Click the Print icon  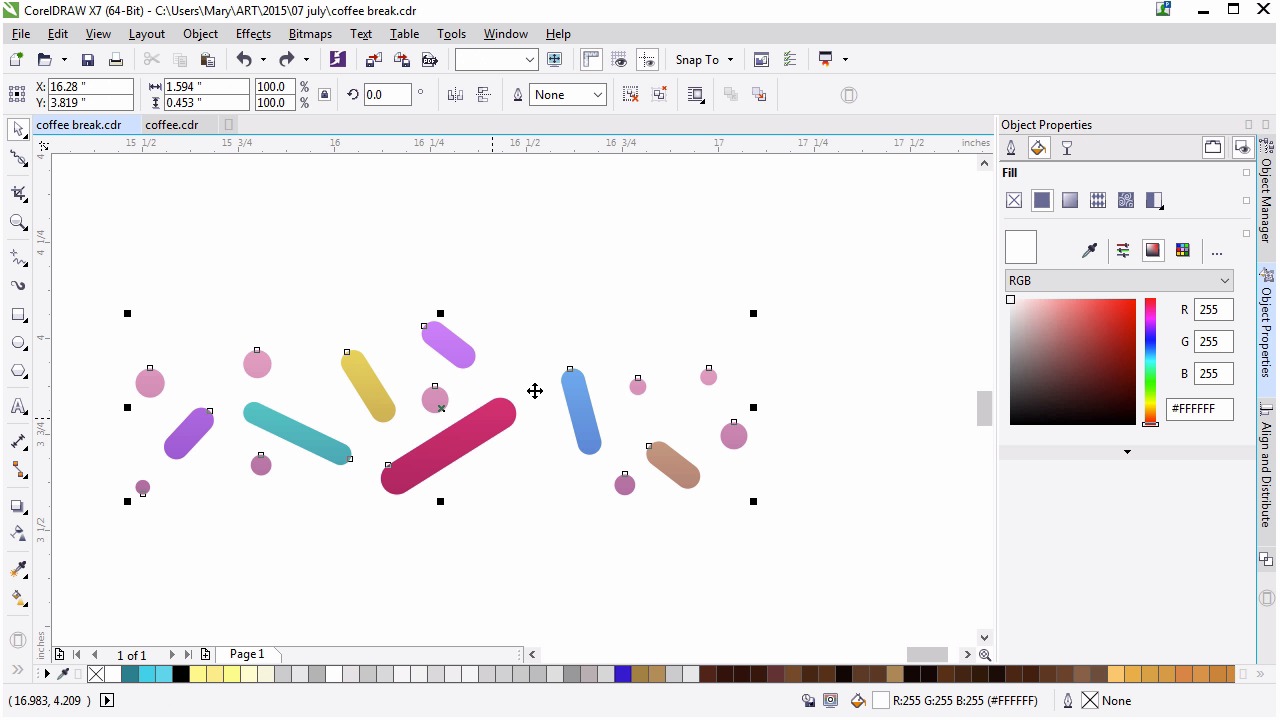click(x=116, y=60)
